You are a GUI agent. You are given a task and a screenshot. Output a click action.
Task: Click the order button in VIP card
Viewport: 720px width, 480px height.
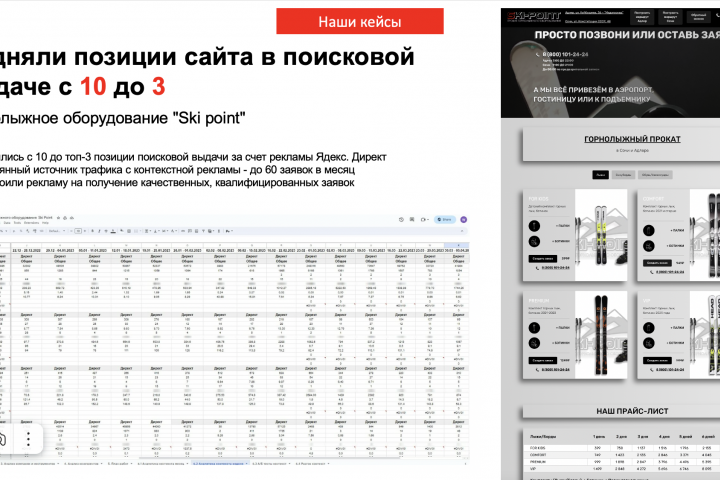[657, 361]
